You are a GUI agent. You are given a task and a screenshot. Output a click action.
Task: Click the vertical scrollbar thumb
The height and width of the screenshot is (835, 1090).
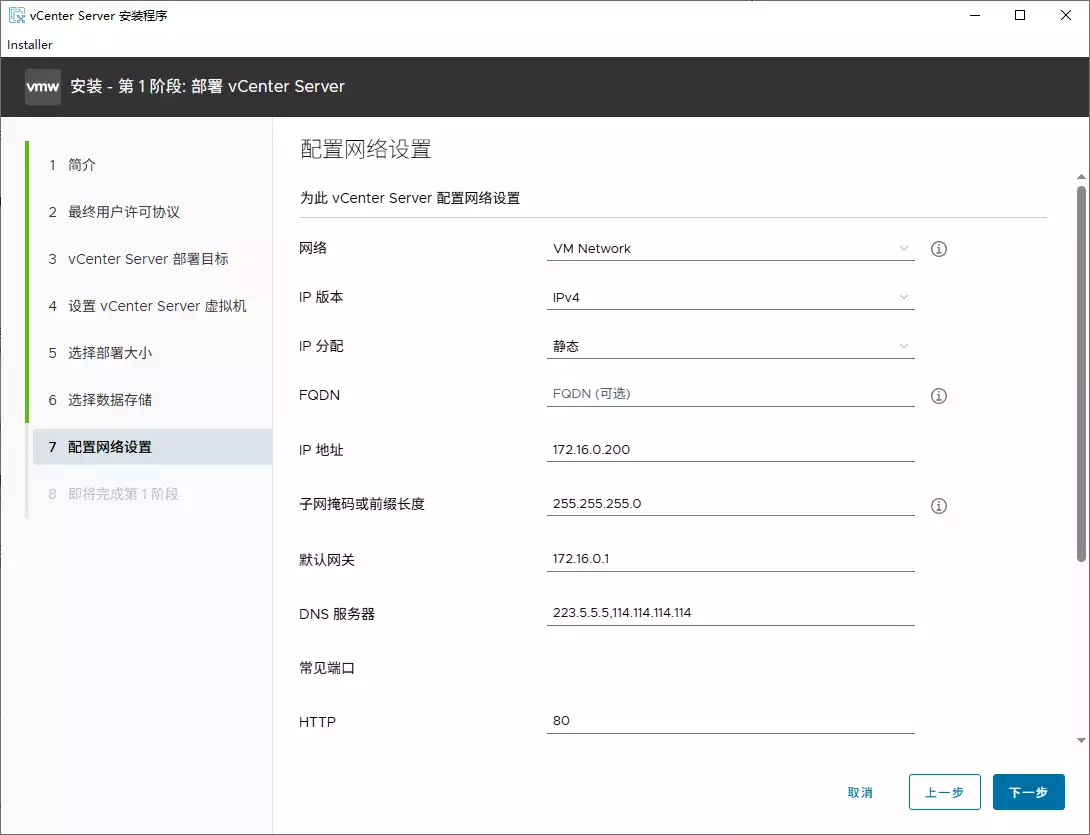pos(1081,373)
